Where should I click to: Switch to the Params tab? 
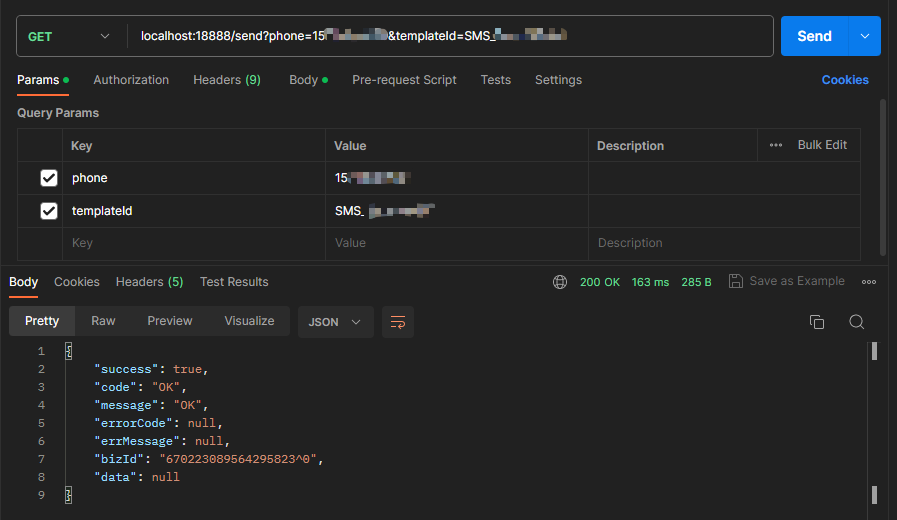pos(43,80)
